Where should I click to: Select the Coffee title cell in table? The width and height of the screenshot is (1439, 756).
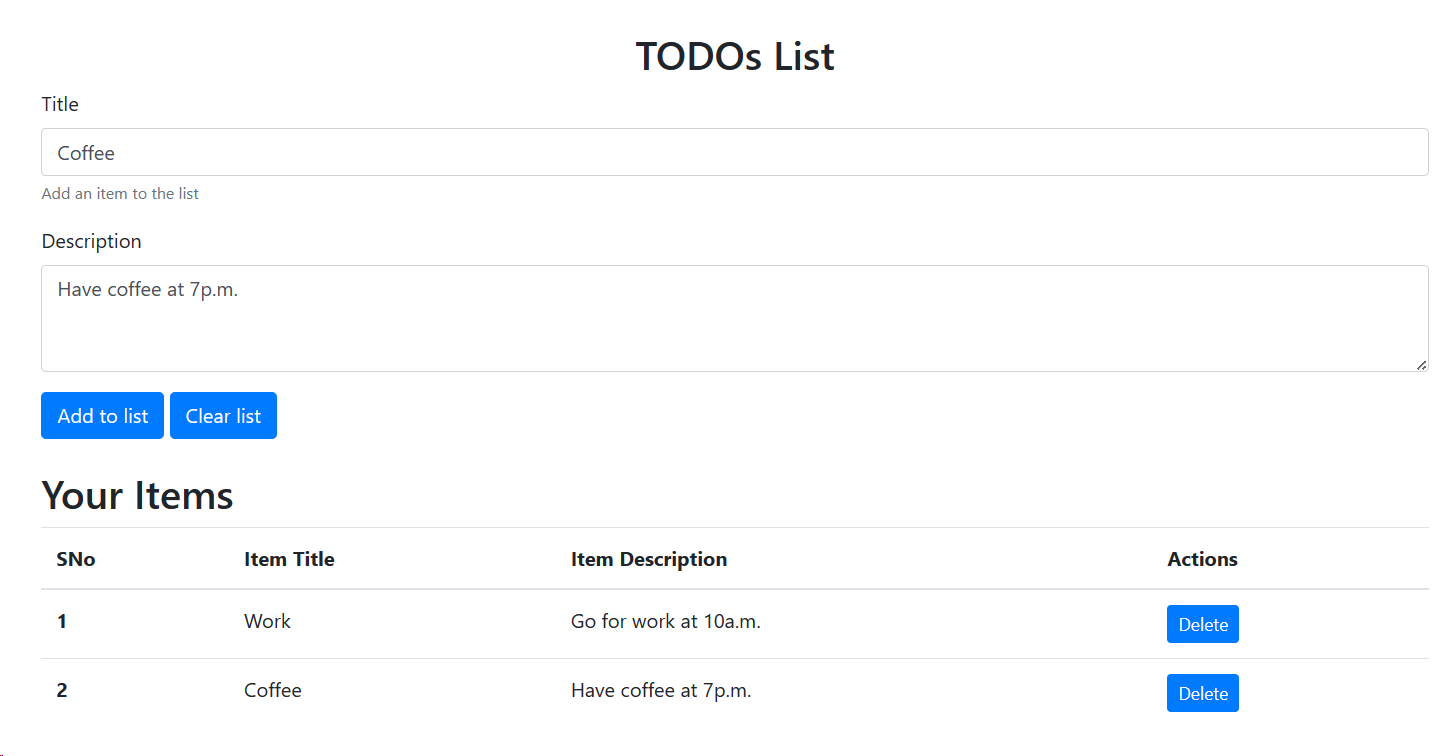pos(273,690)
